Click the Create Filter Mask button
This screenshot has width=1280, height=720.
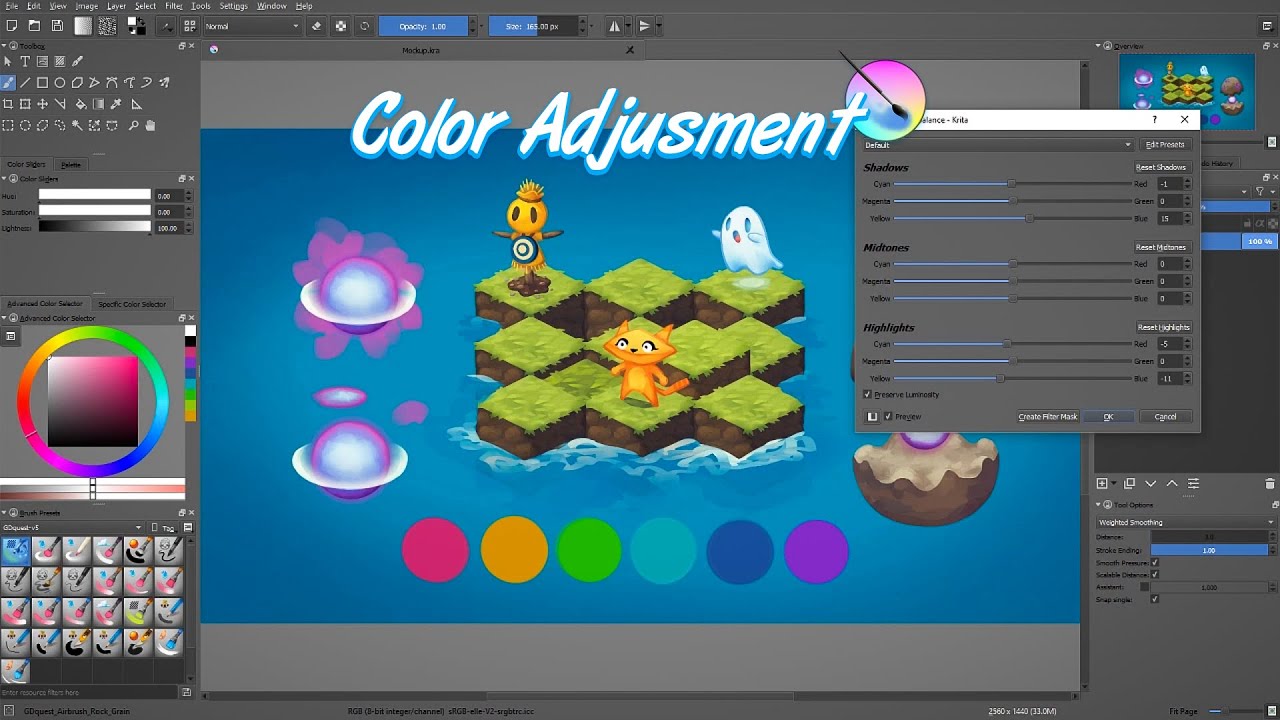1047,416
